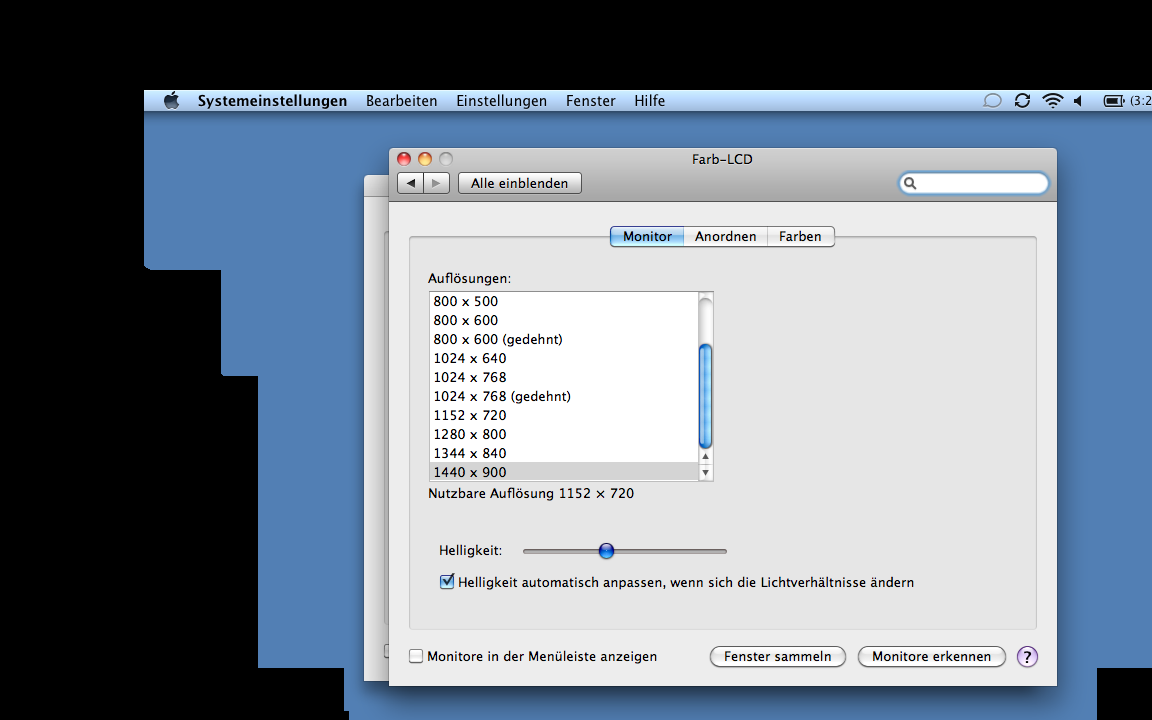Click the battery status icon
The width and height of the screenshot is (1152, 720).
1114,101
